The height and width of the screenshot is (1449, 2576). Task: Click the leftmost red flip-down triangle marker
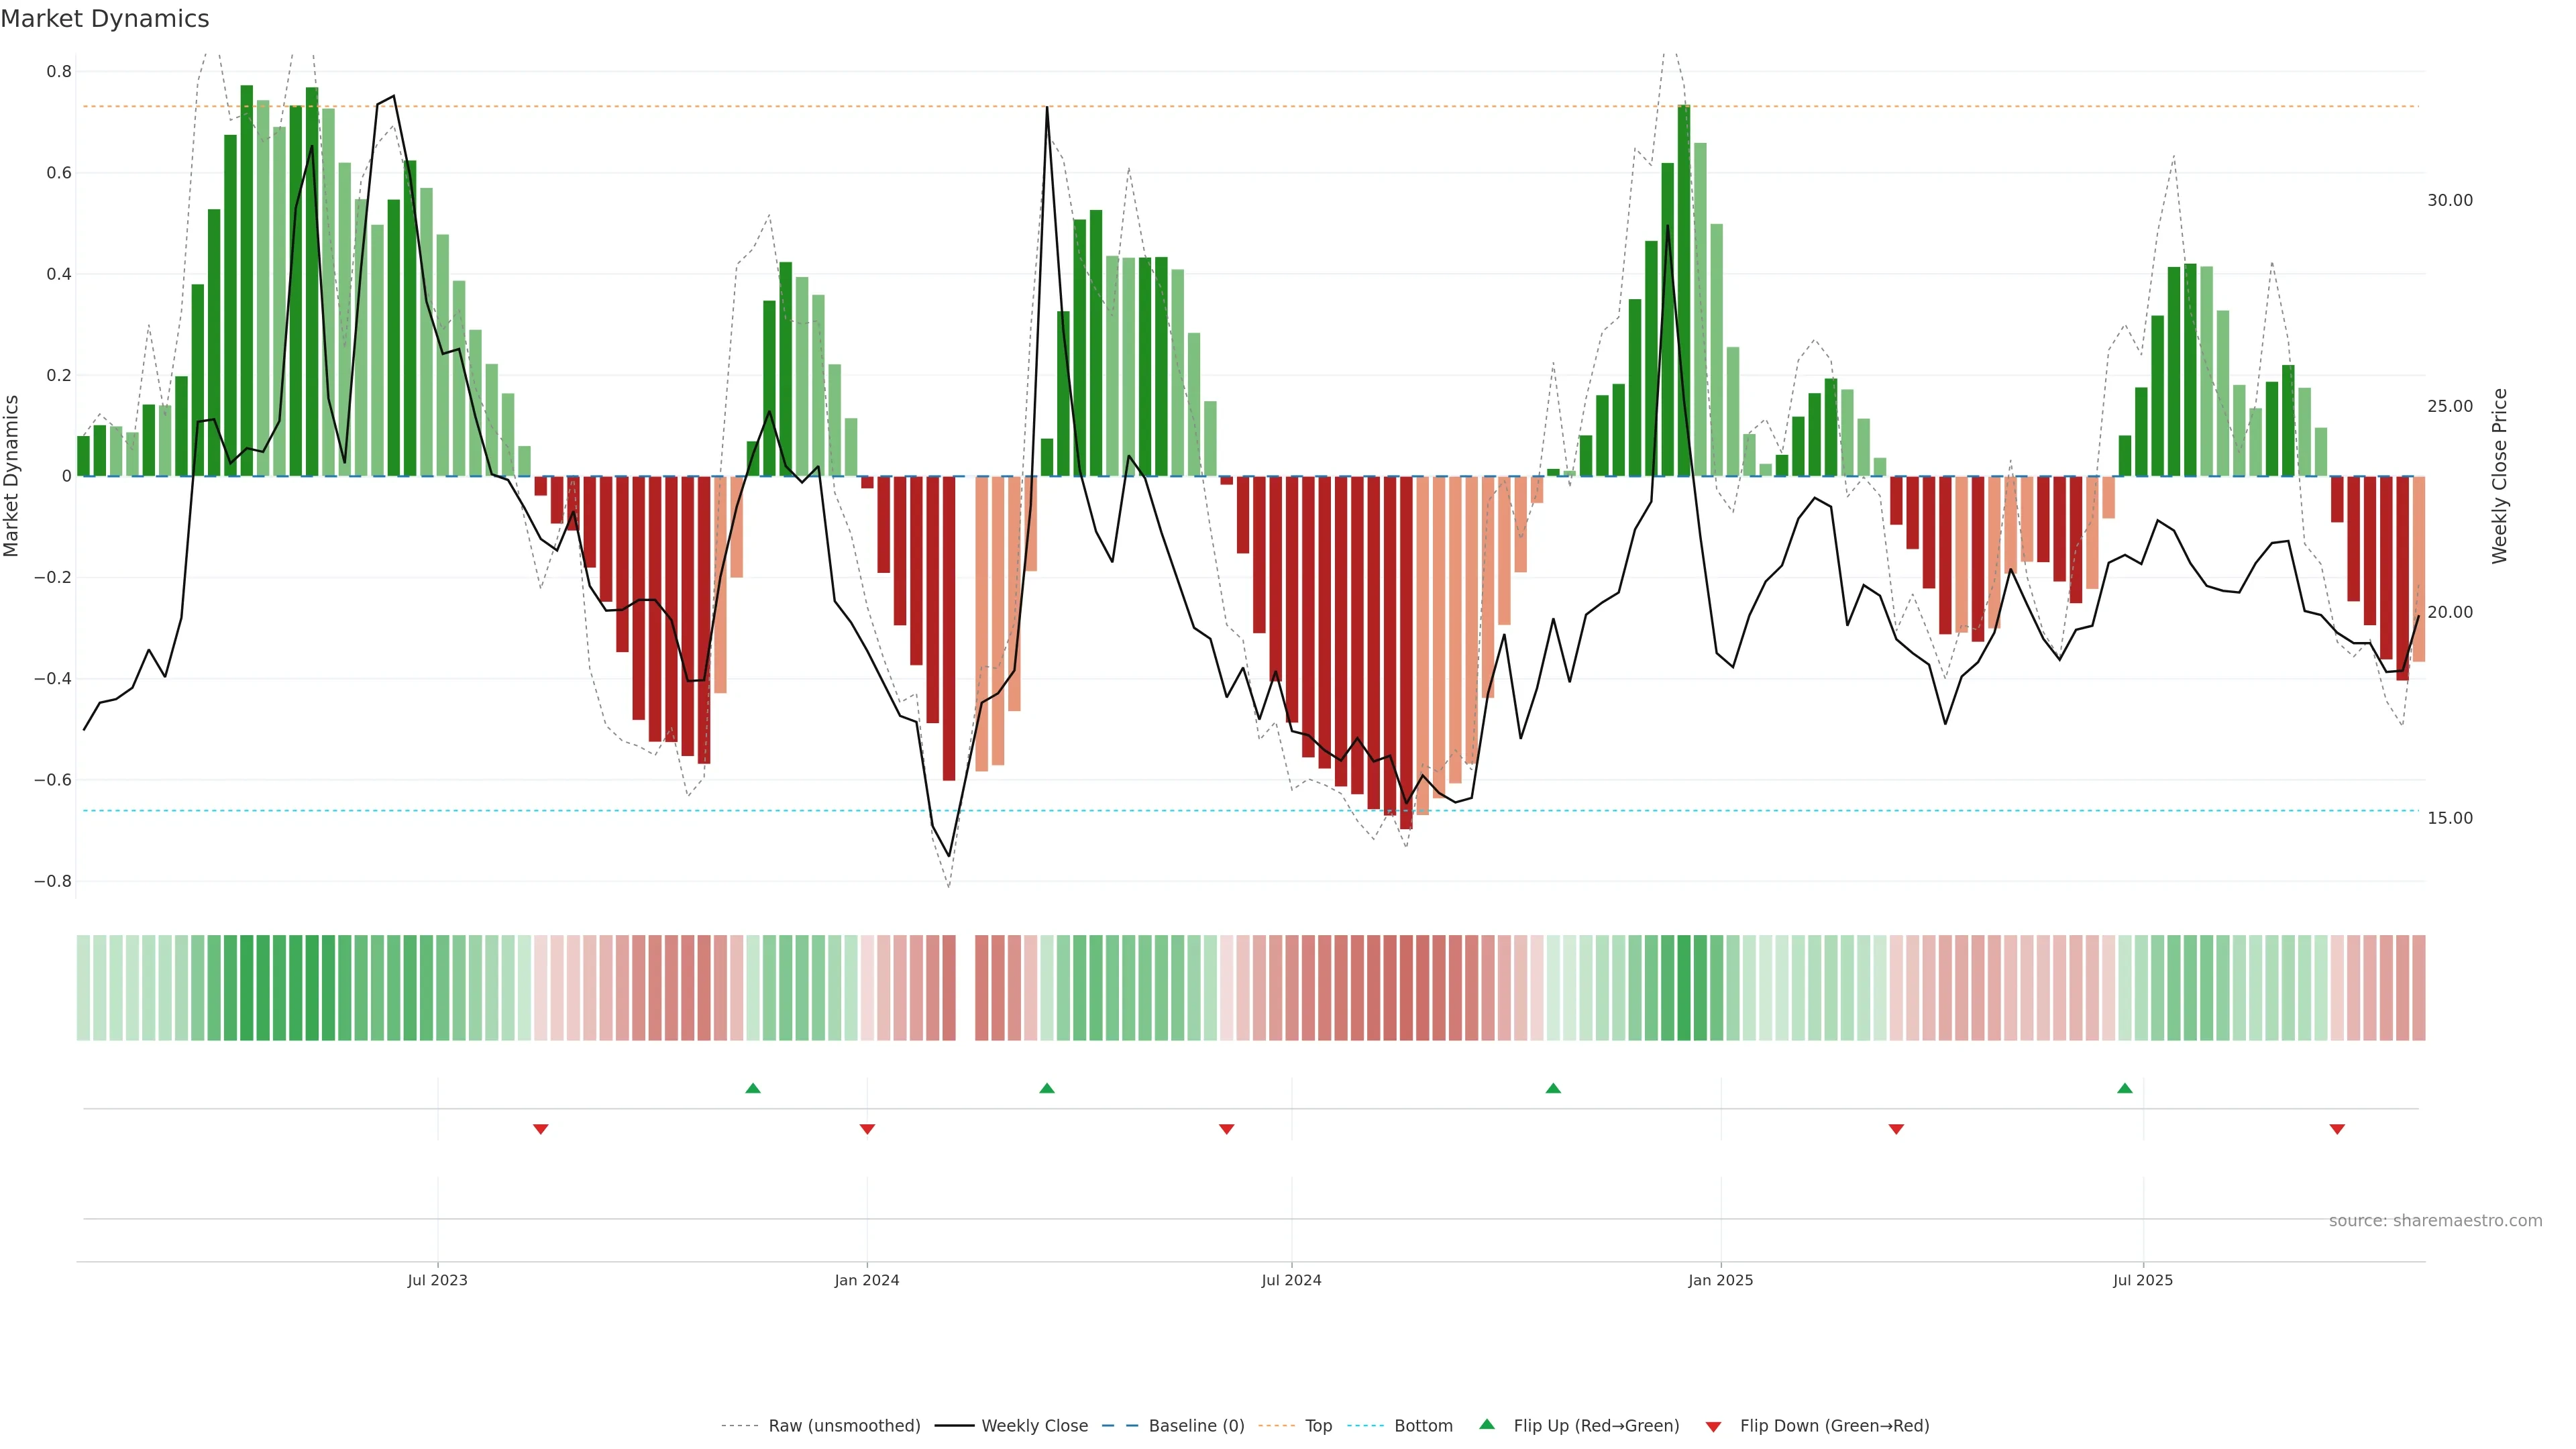pos(540,1129)
